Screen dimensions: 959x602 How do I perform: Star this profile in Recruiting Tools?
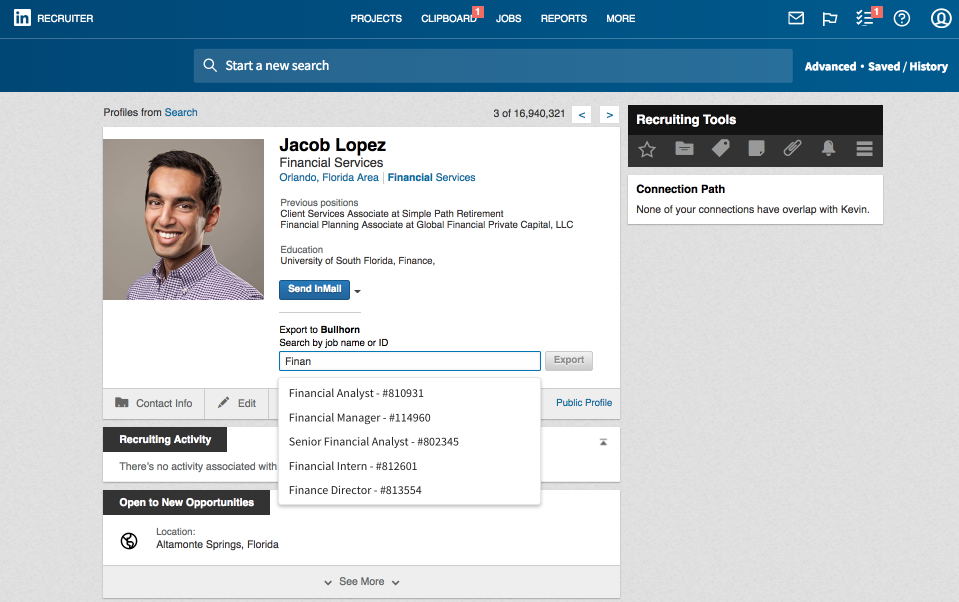646,149
